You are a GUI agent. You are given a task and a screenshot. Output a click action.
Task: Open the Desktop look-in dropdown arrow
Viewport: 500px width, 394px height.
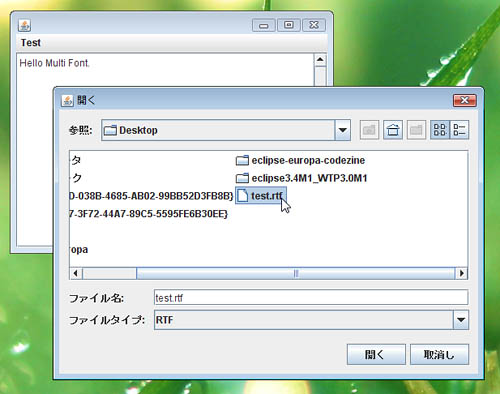(343, 130)
